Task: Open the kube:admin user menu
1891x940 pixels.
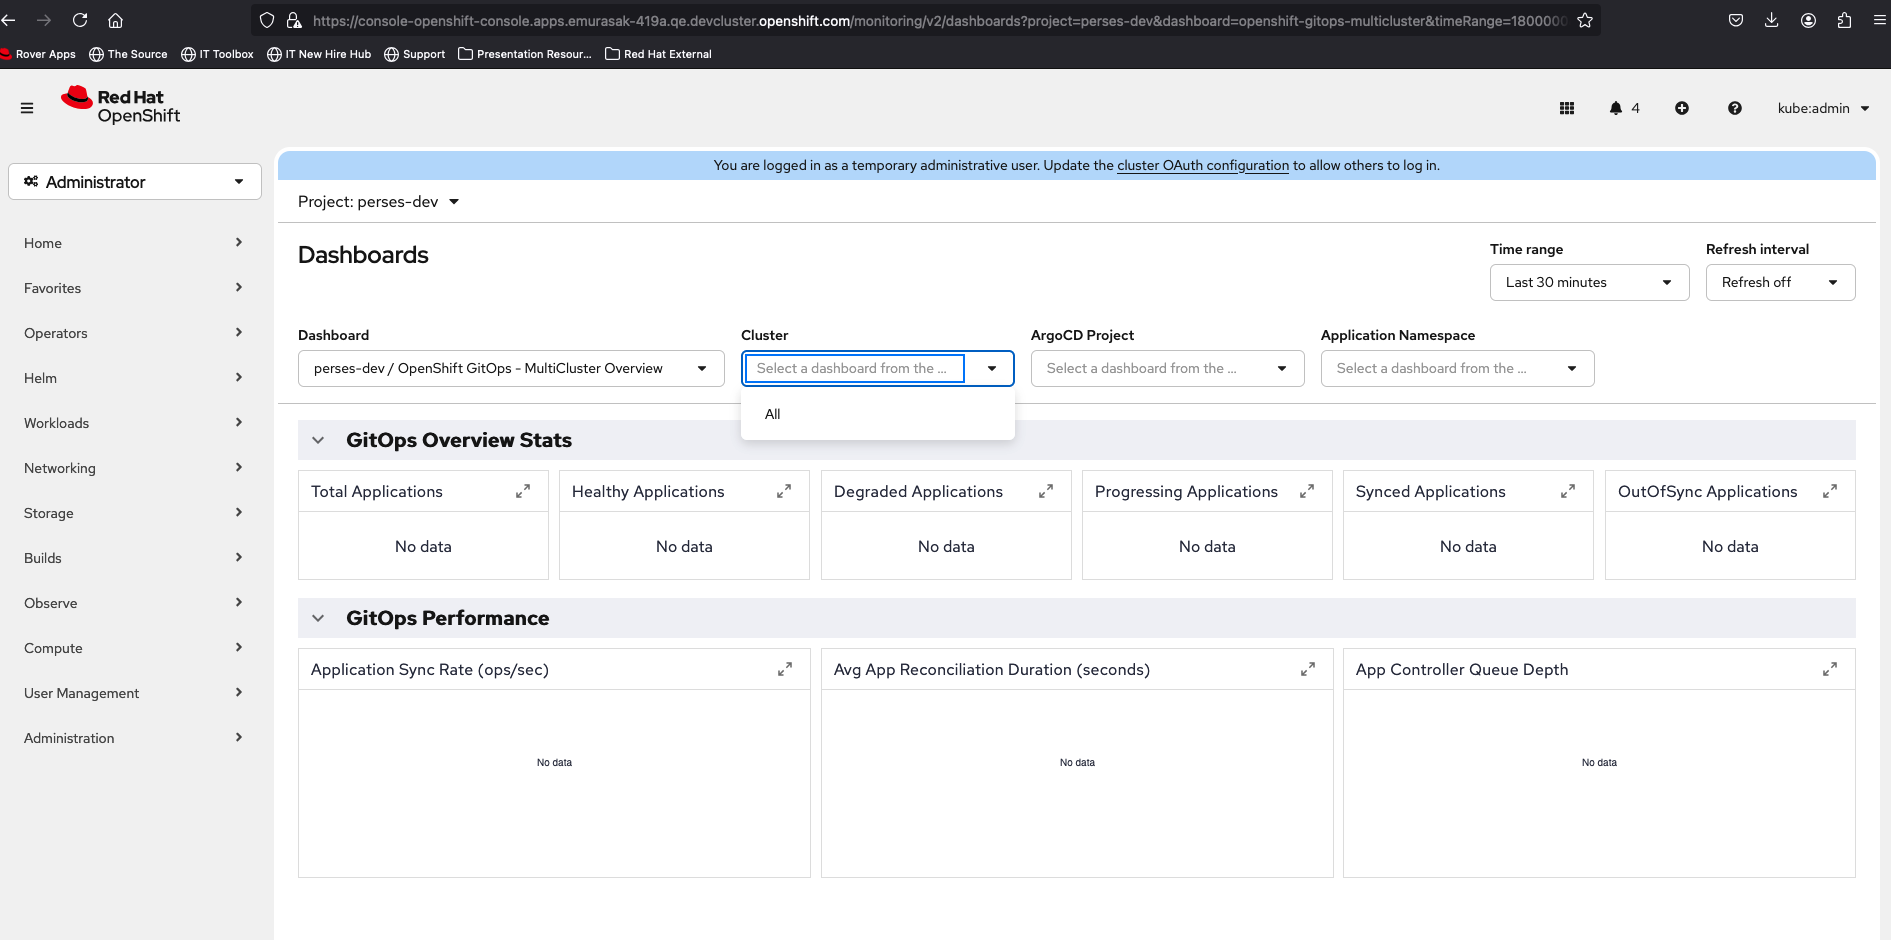Action: tap(1822, 108)
